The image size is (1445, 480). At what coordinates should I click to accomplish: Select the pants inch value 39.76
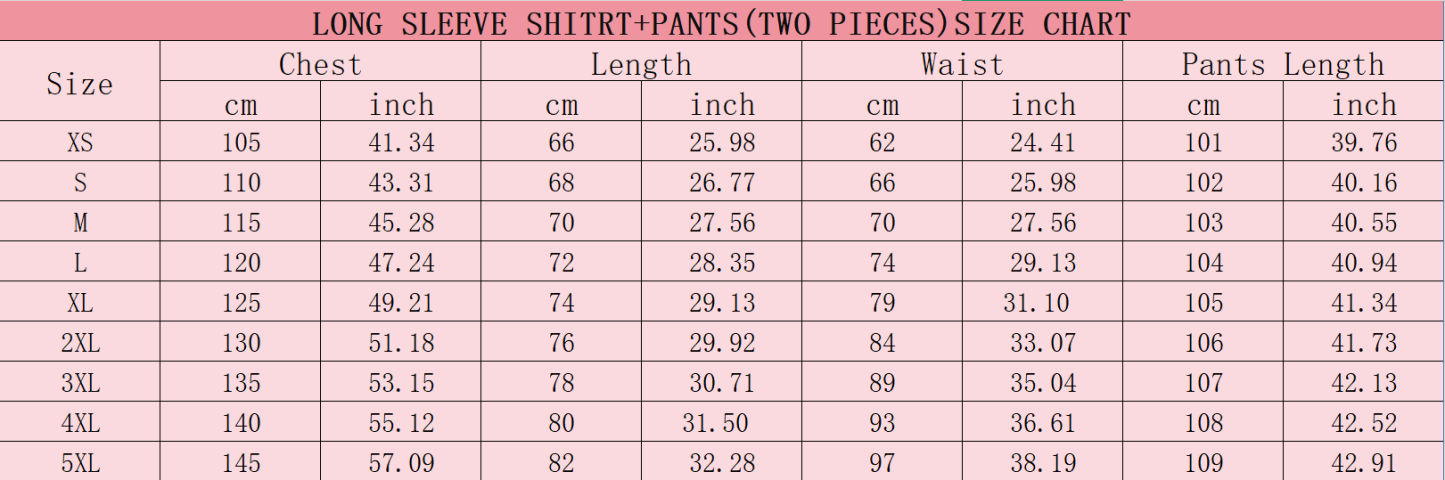(x=1364, y=142)
